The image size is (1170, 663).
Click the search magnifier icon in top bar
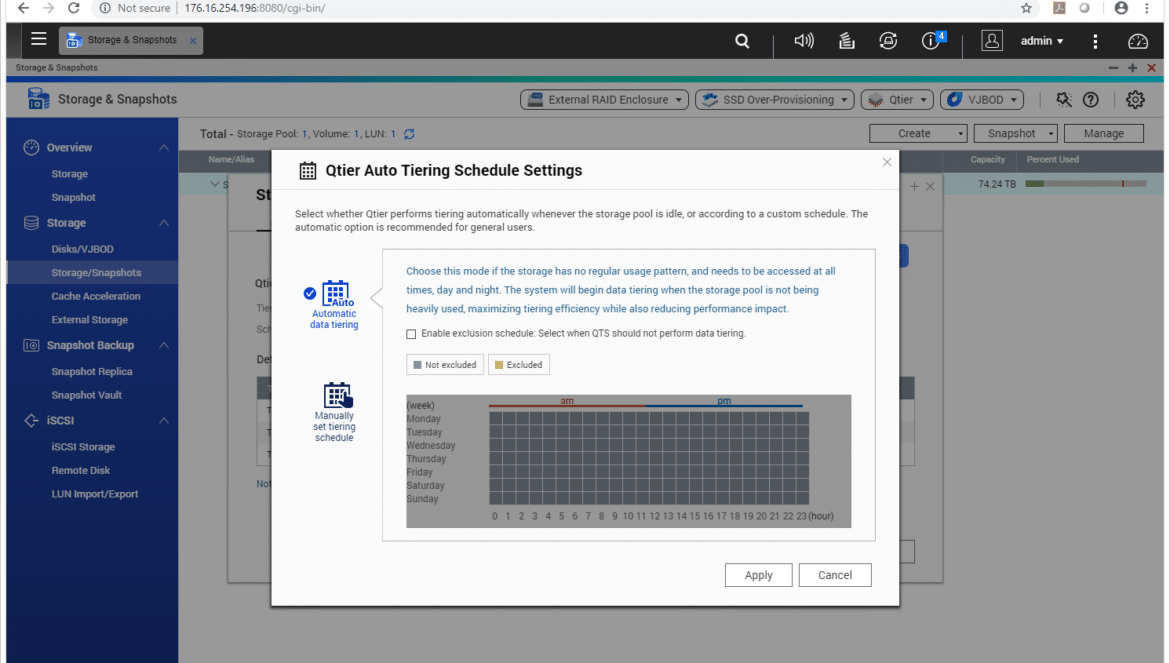tap(742, 41)
